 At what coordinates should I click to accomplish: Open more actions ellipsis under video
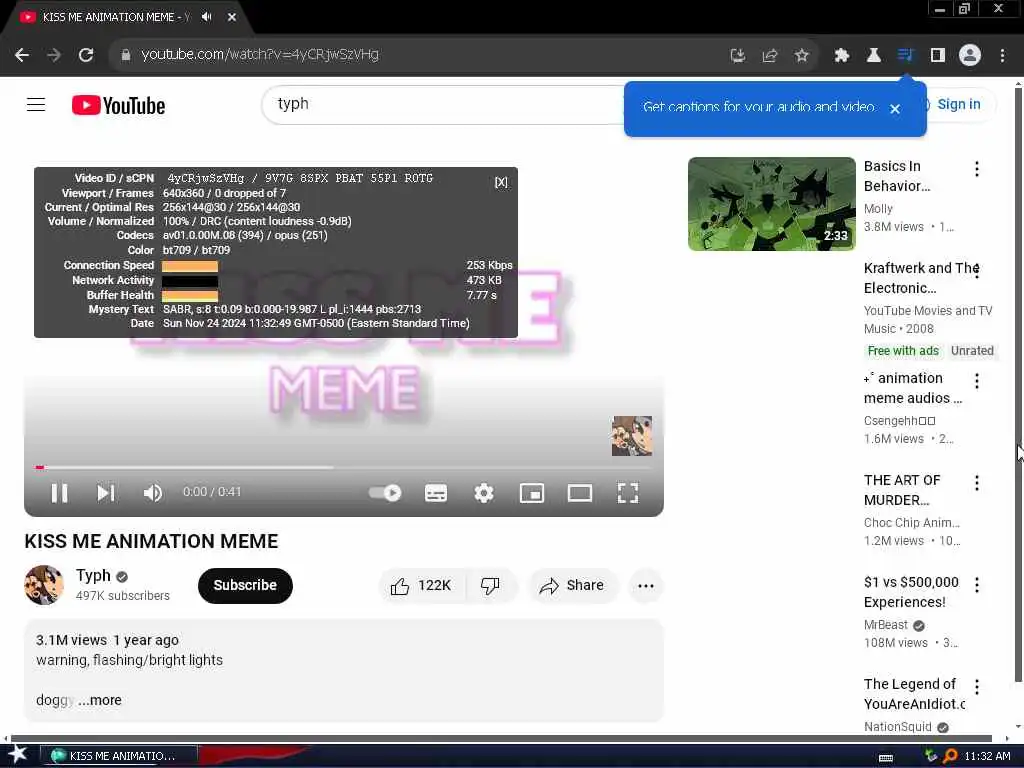point(645,586)
